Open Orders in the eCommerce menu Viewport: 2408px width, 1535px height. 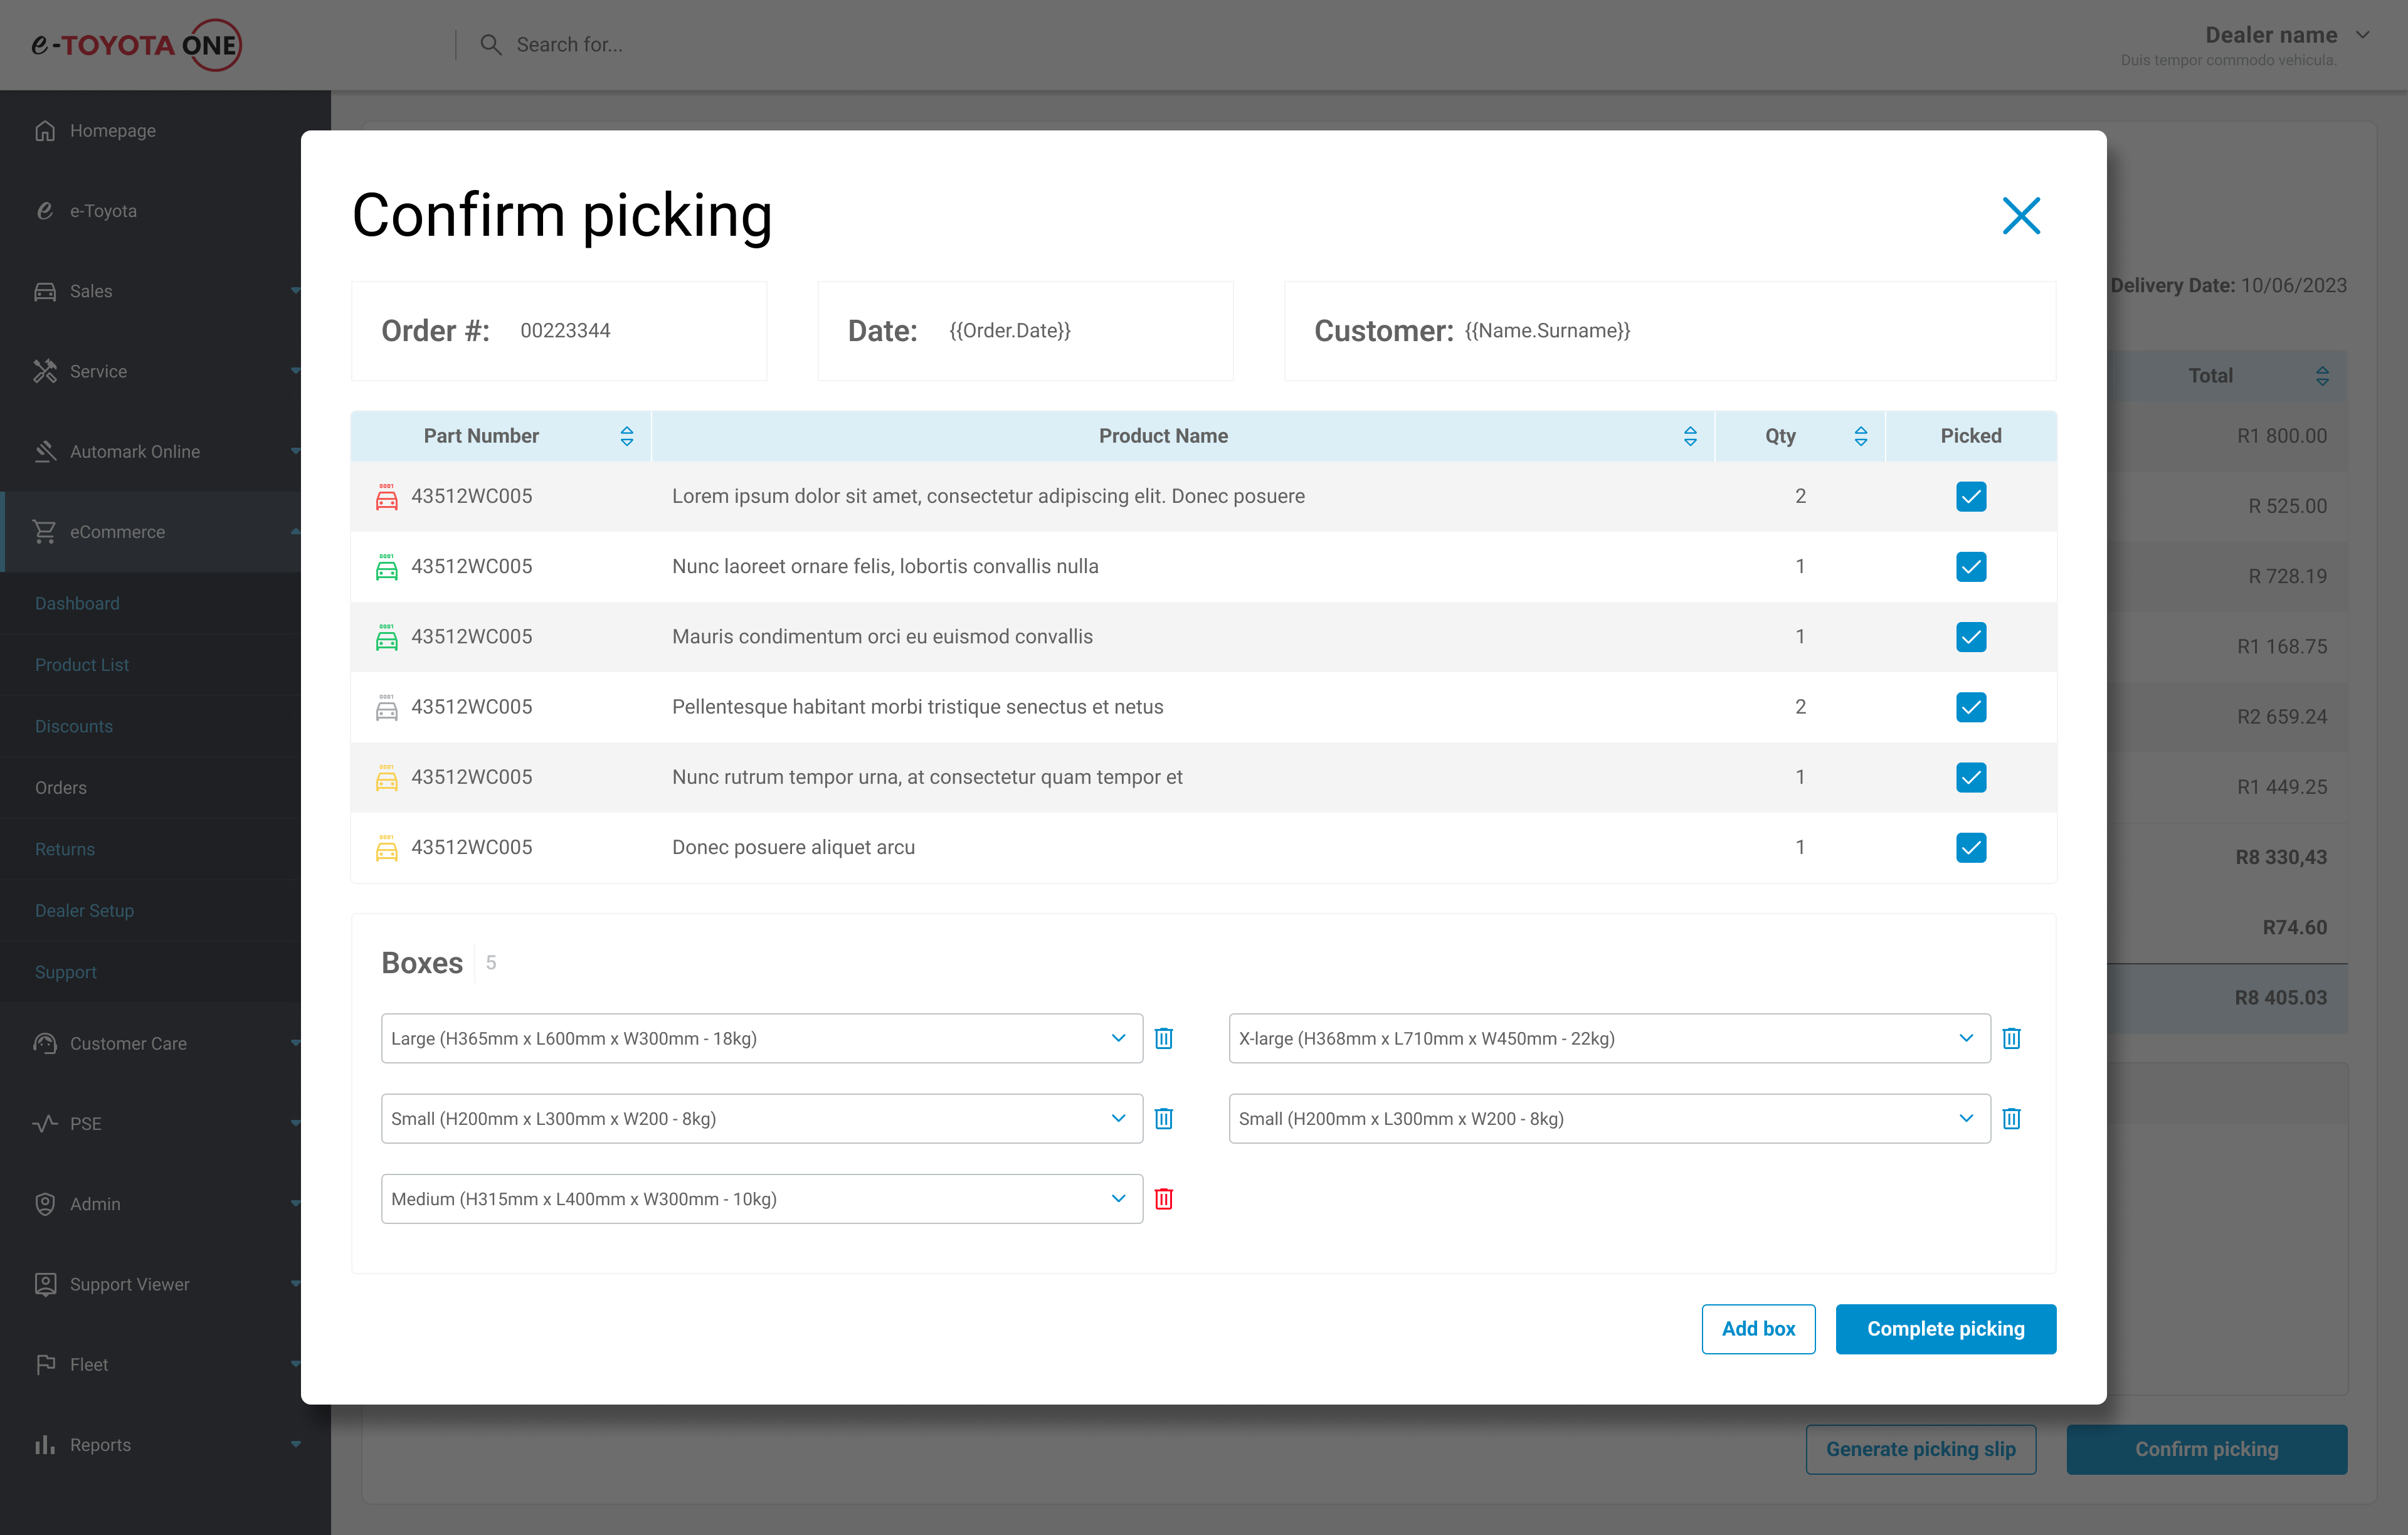click(x=61, y=787)
